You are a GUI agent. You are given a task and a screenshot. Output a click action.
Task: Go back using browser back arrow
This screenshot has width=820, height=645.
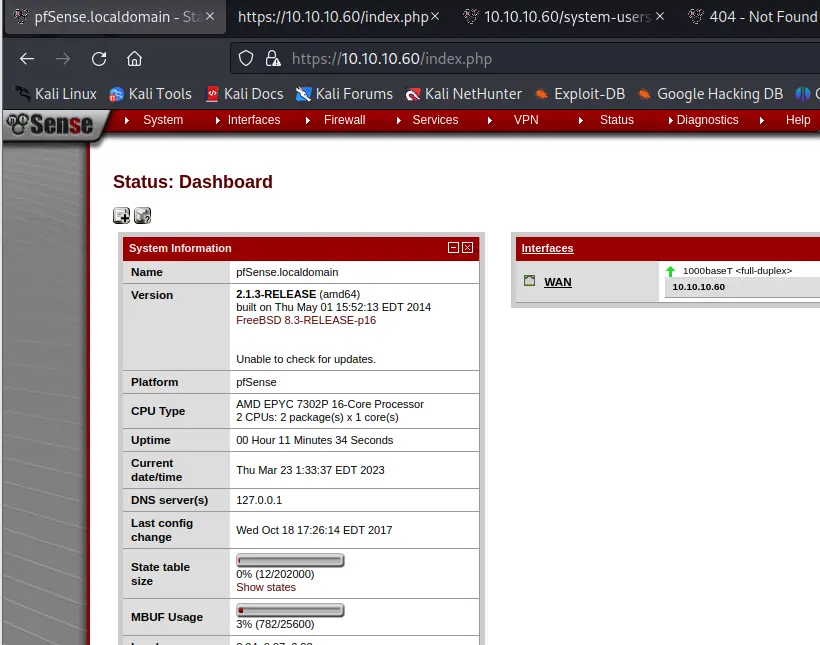27,59
